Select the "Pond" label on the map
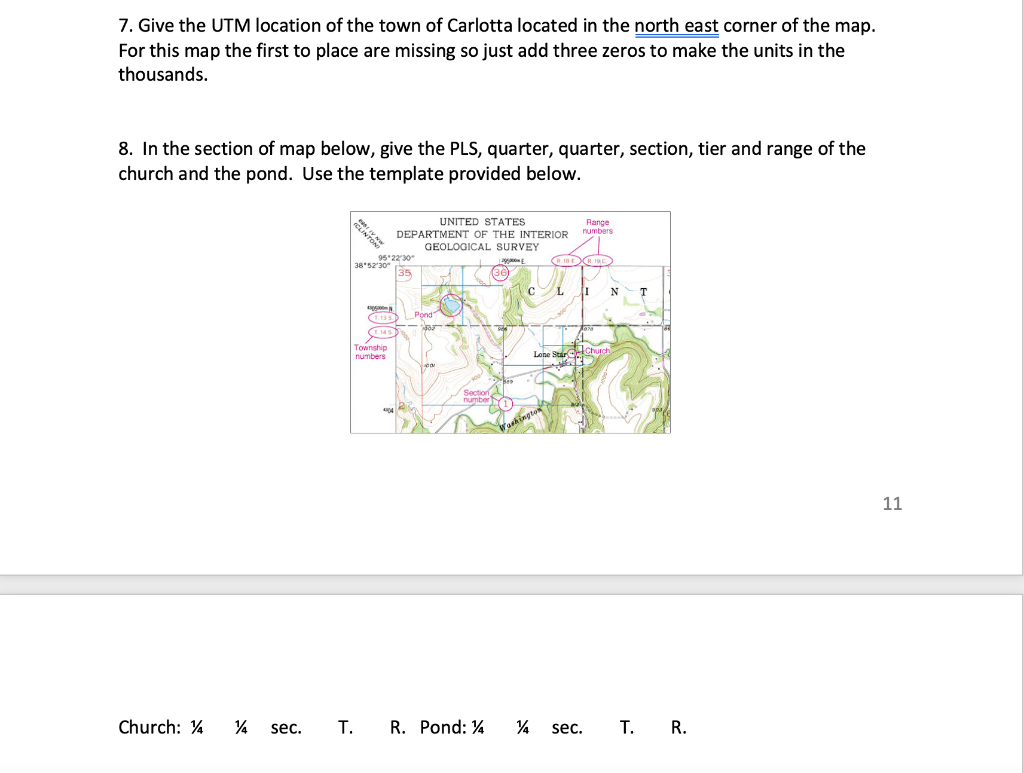Image resolution: width=1024 pixels, height=773 pixels. click(x=423, y=314)
